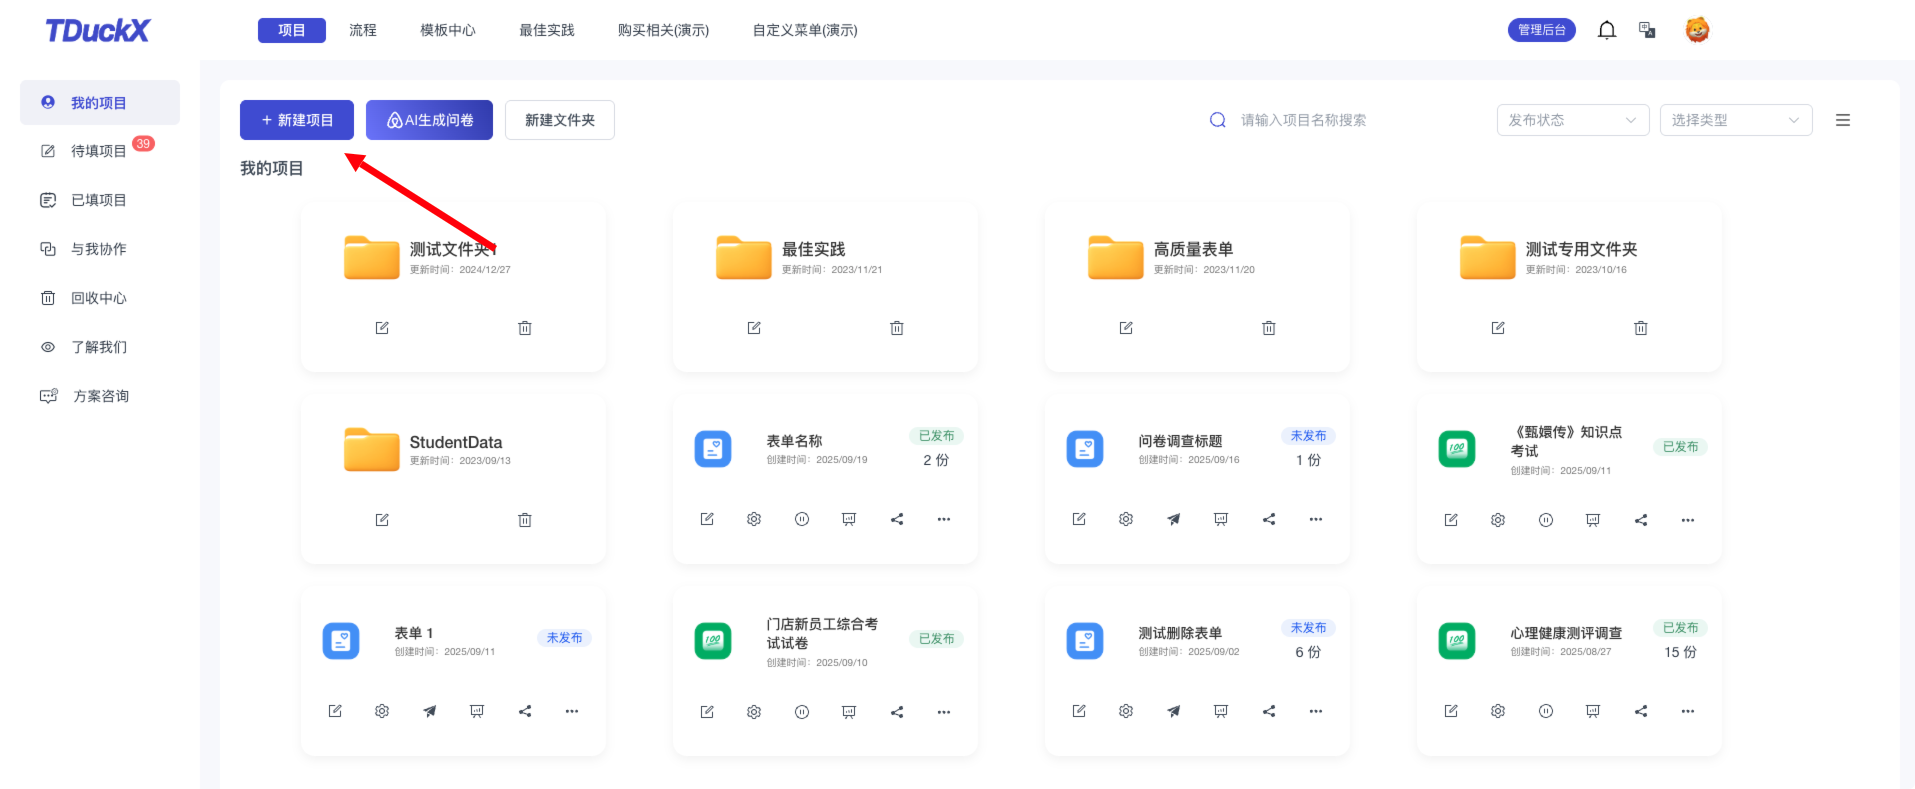Edit the StudentData folder

point(382,520)
